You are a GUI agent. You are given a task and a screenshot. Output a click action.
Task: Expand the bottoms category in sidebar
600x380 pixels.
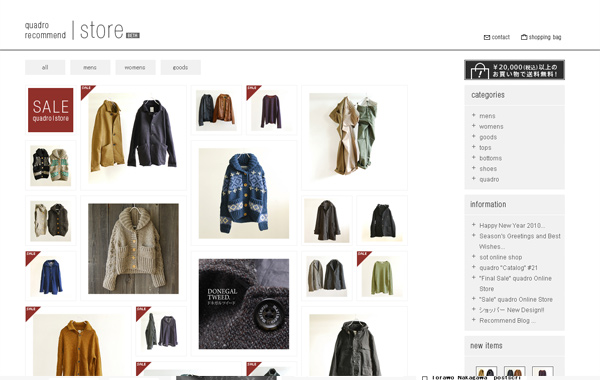[491, 158]
